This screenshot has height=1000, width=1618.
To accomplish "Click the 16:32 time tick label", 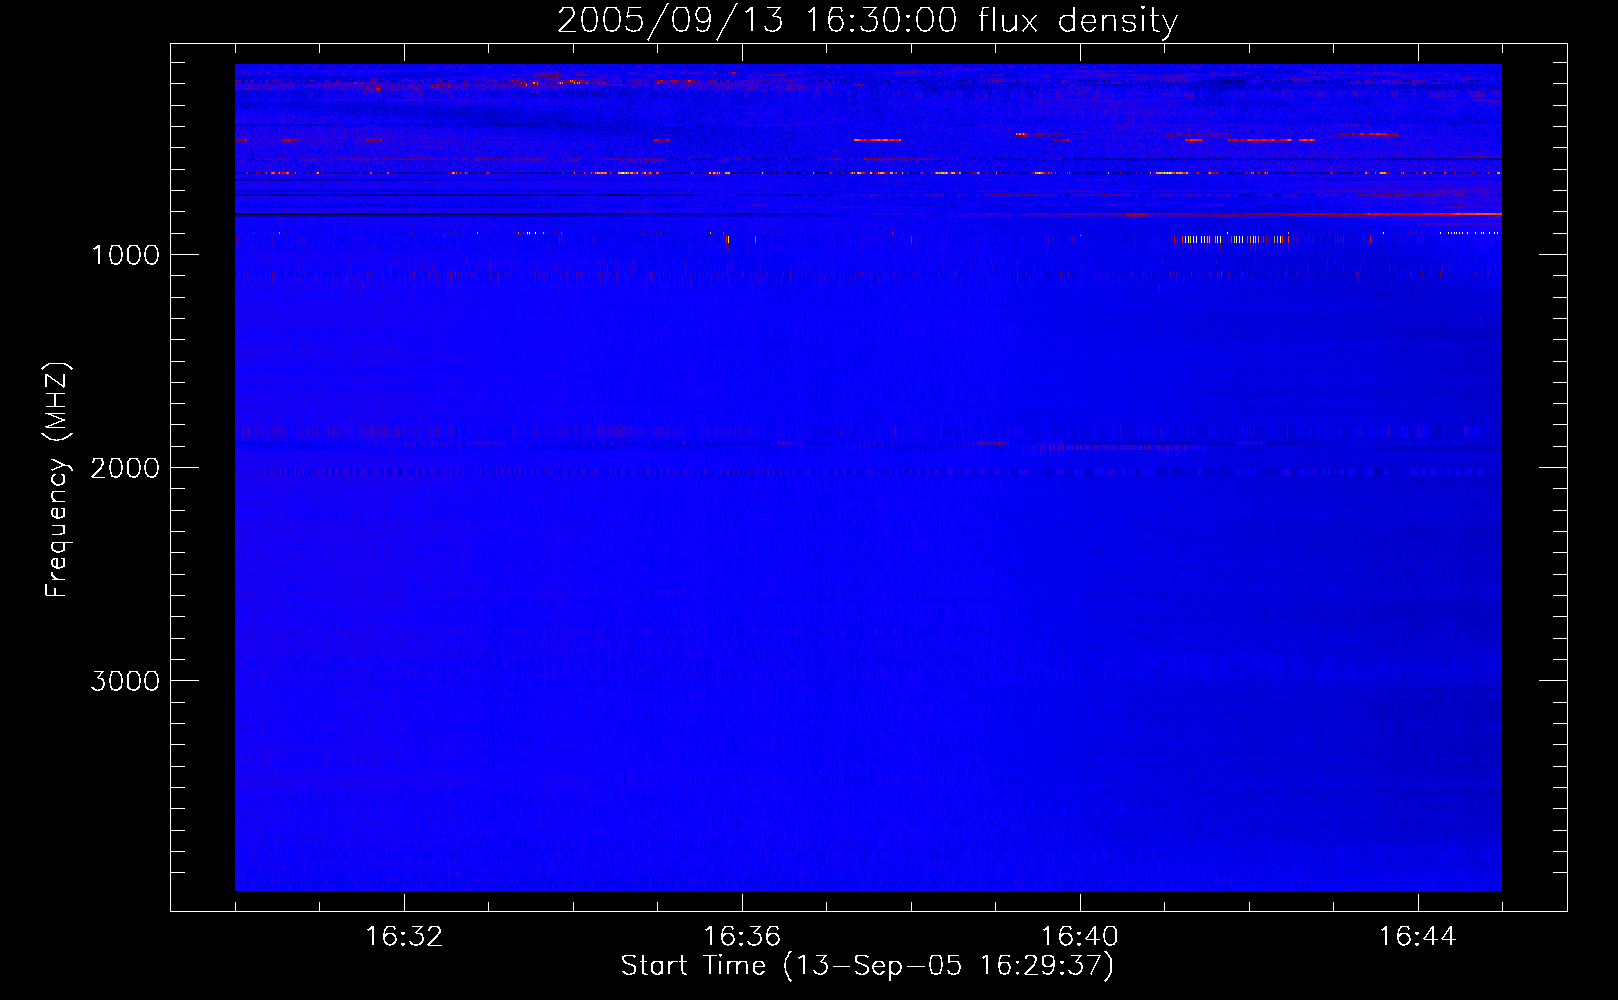I will (x=404, y=937).
